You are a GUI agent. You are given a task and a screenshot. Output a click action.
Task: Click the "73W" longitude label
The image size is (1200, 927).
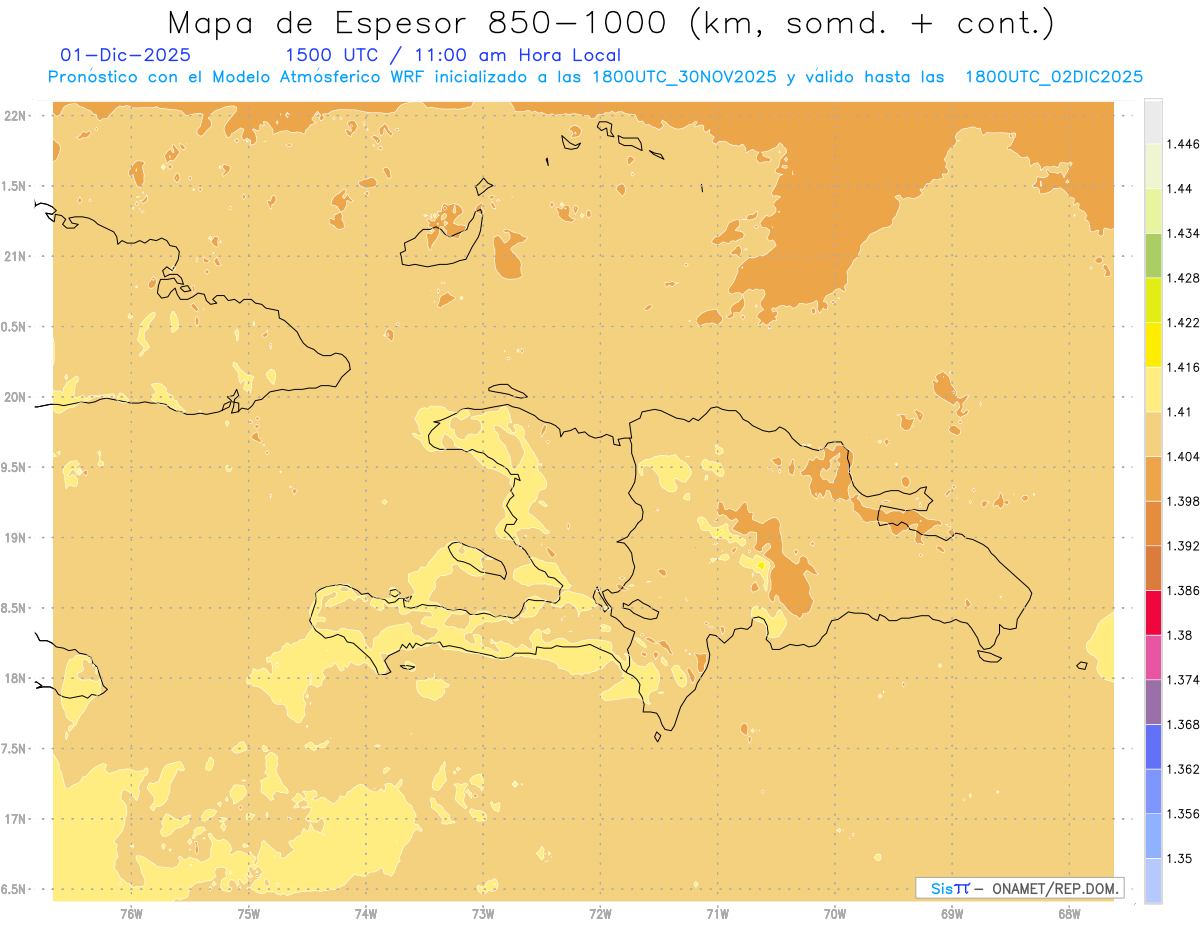(483, 913)
